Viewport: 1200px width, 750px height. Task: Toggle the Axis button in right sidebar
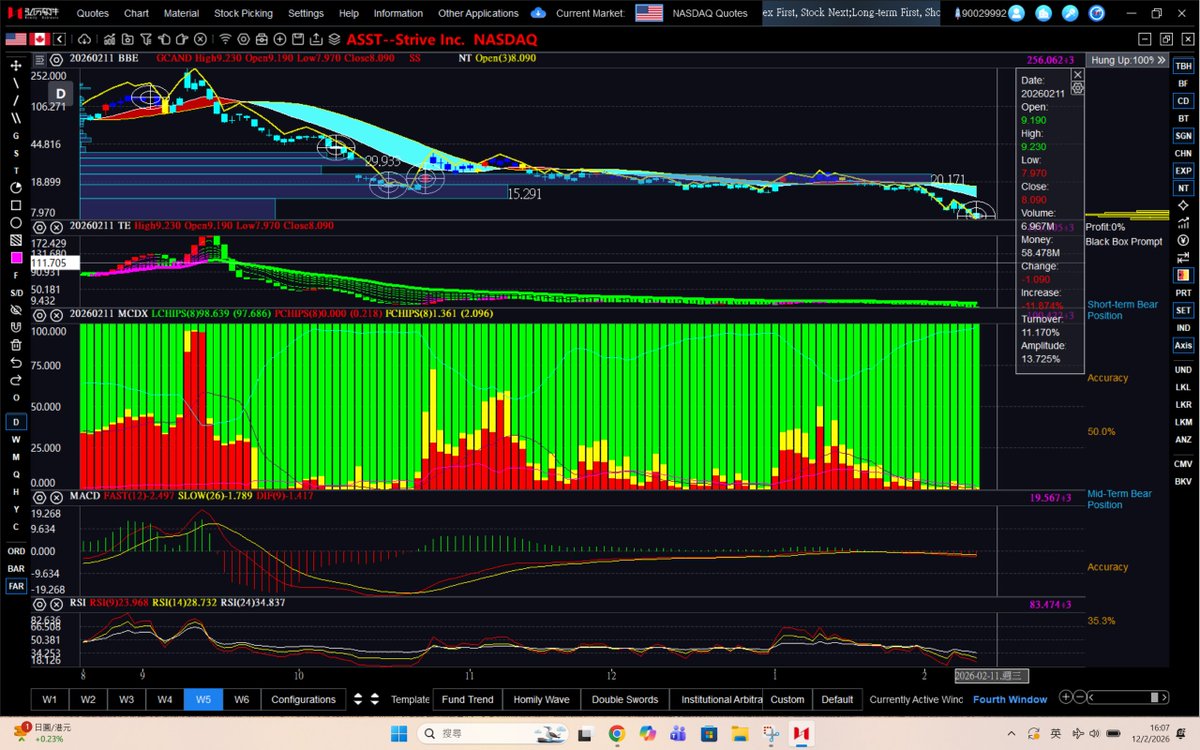pos(1183,345)
